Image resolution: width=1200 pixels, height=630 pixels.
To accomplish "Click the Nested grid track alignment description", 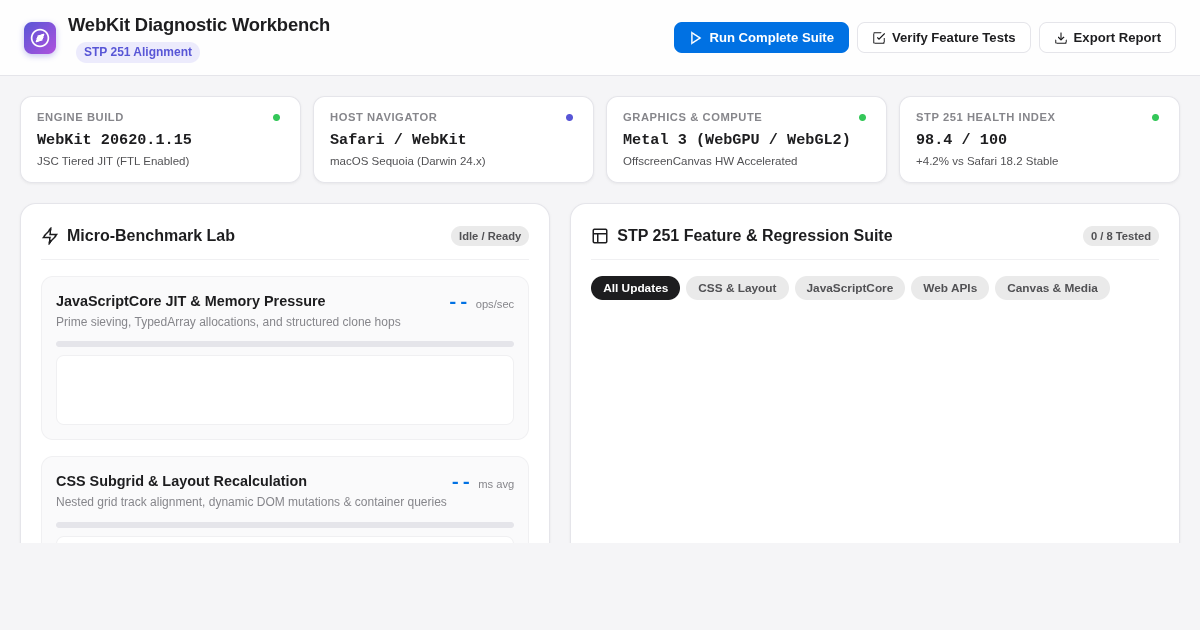I will point(251,502).
